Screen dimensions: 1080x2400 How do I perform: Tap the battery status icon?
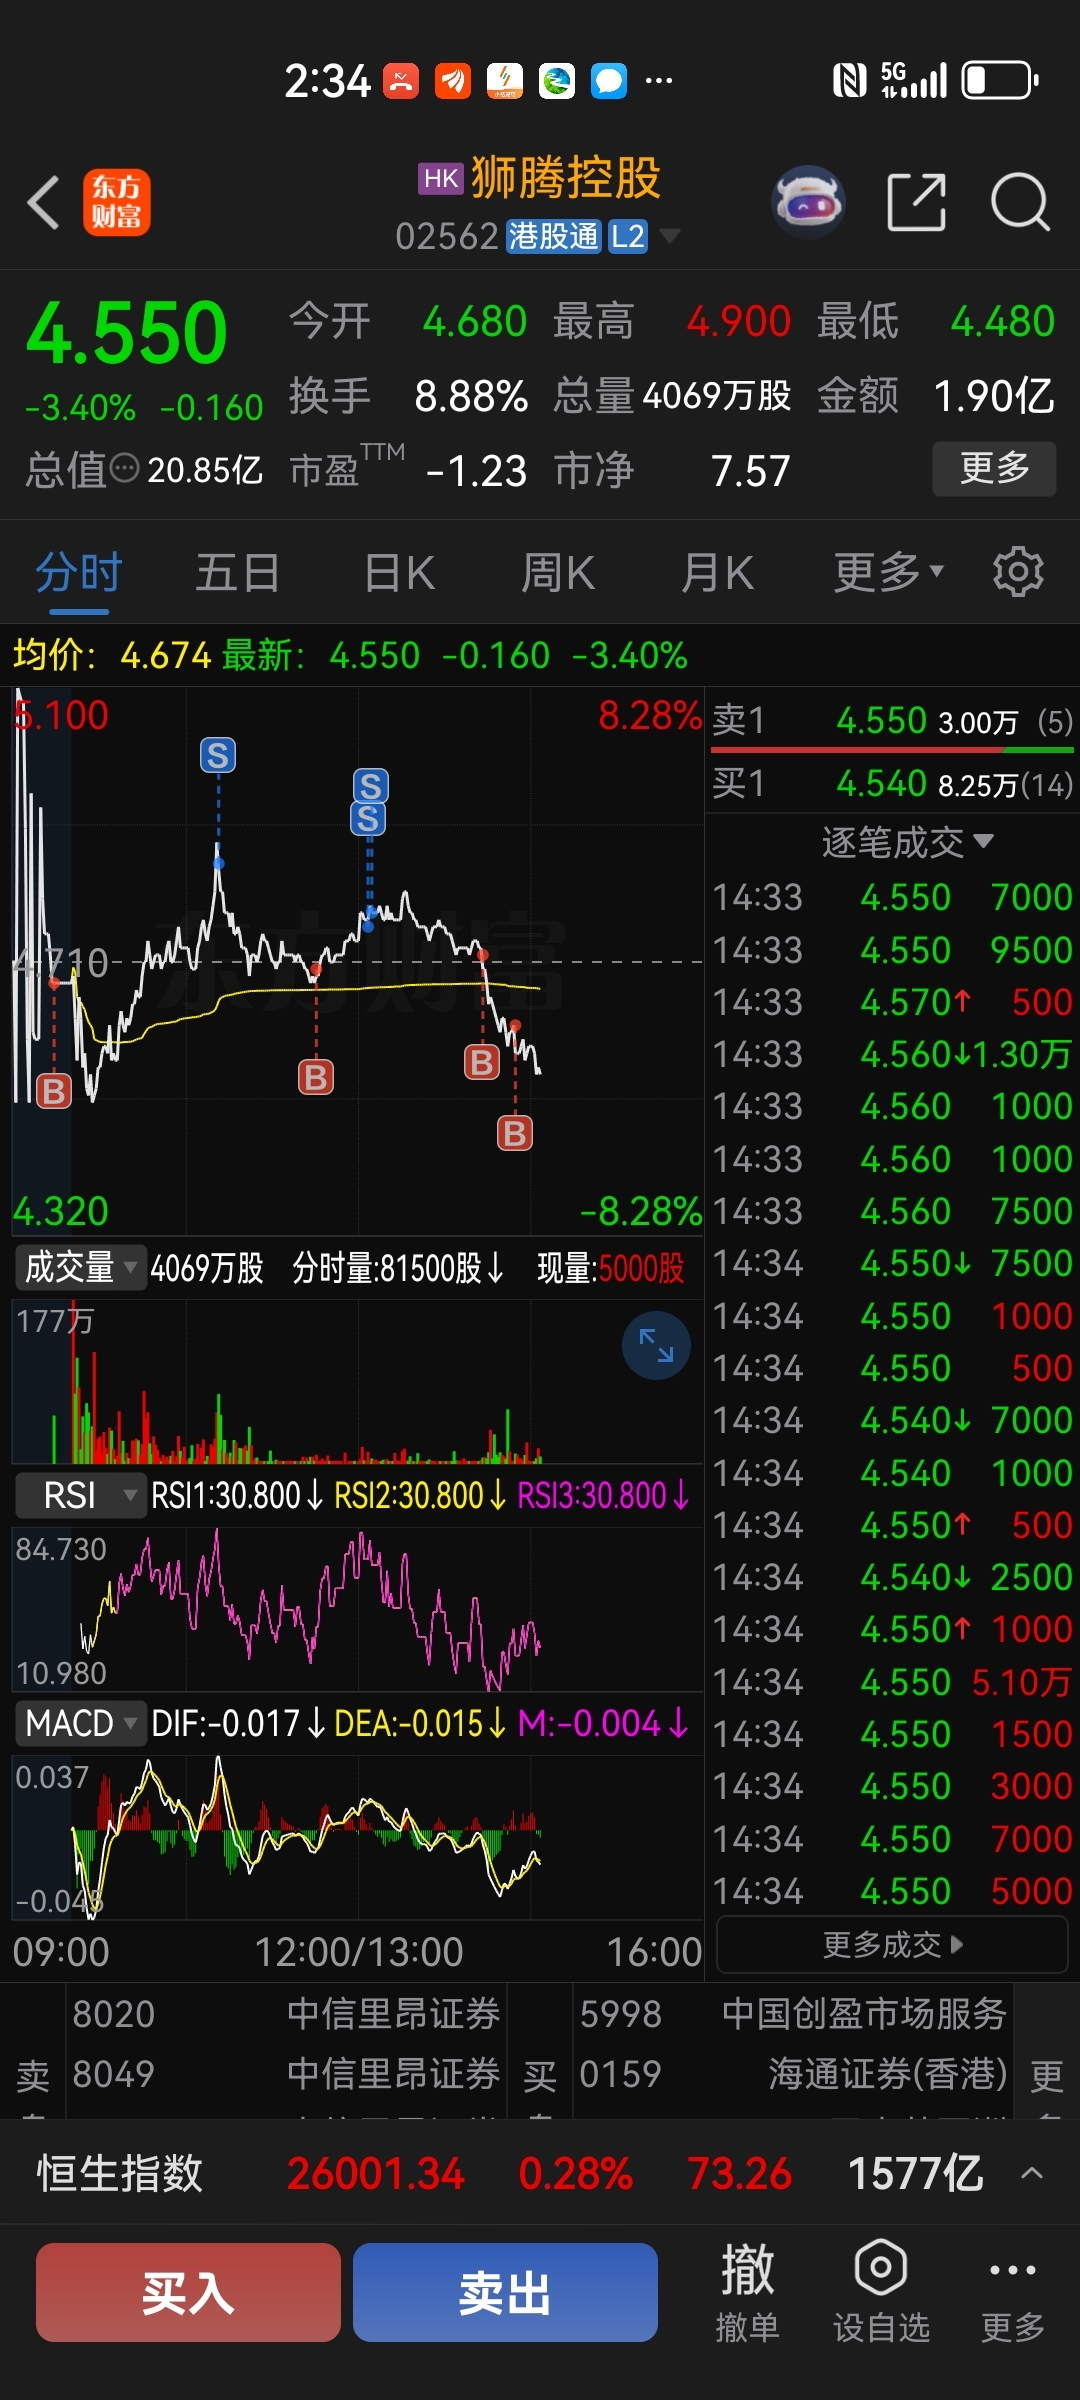point(1000,81)
